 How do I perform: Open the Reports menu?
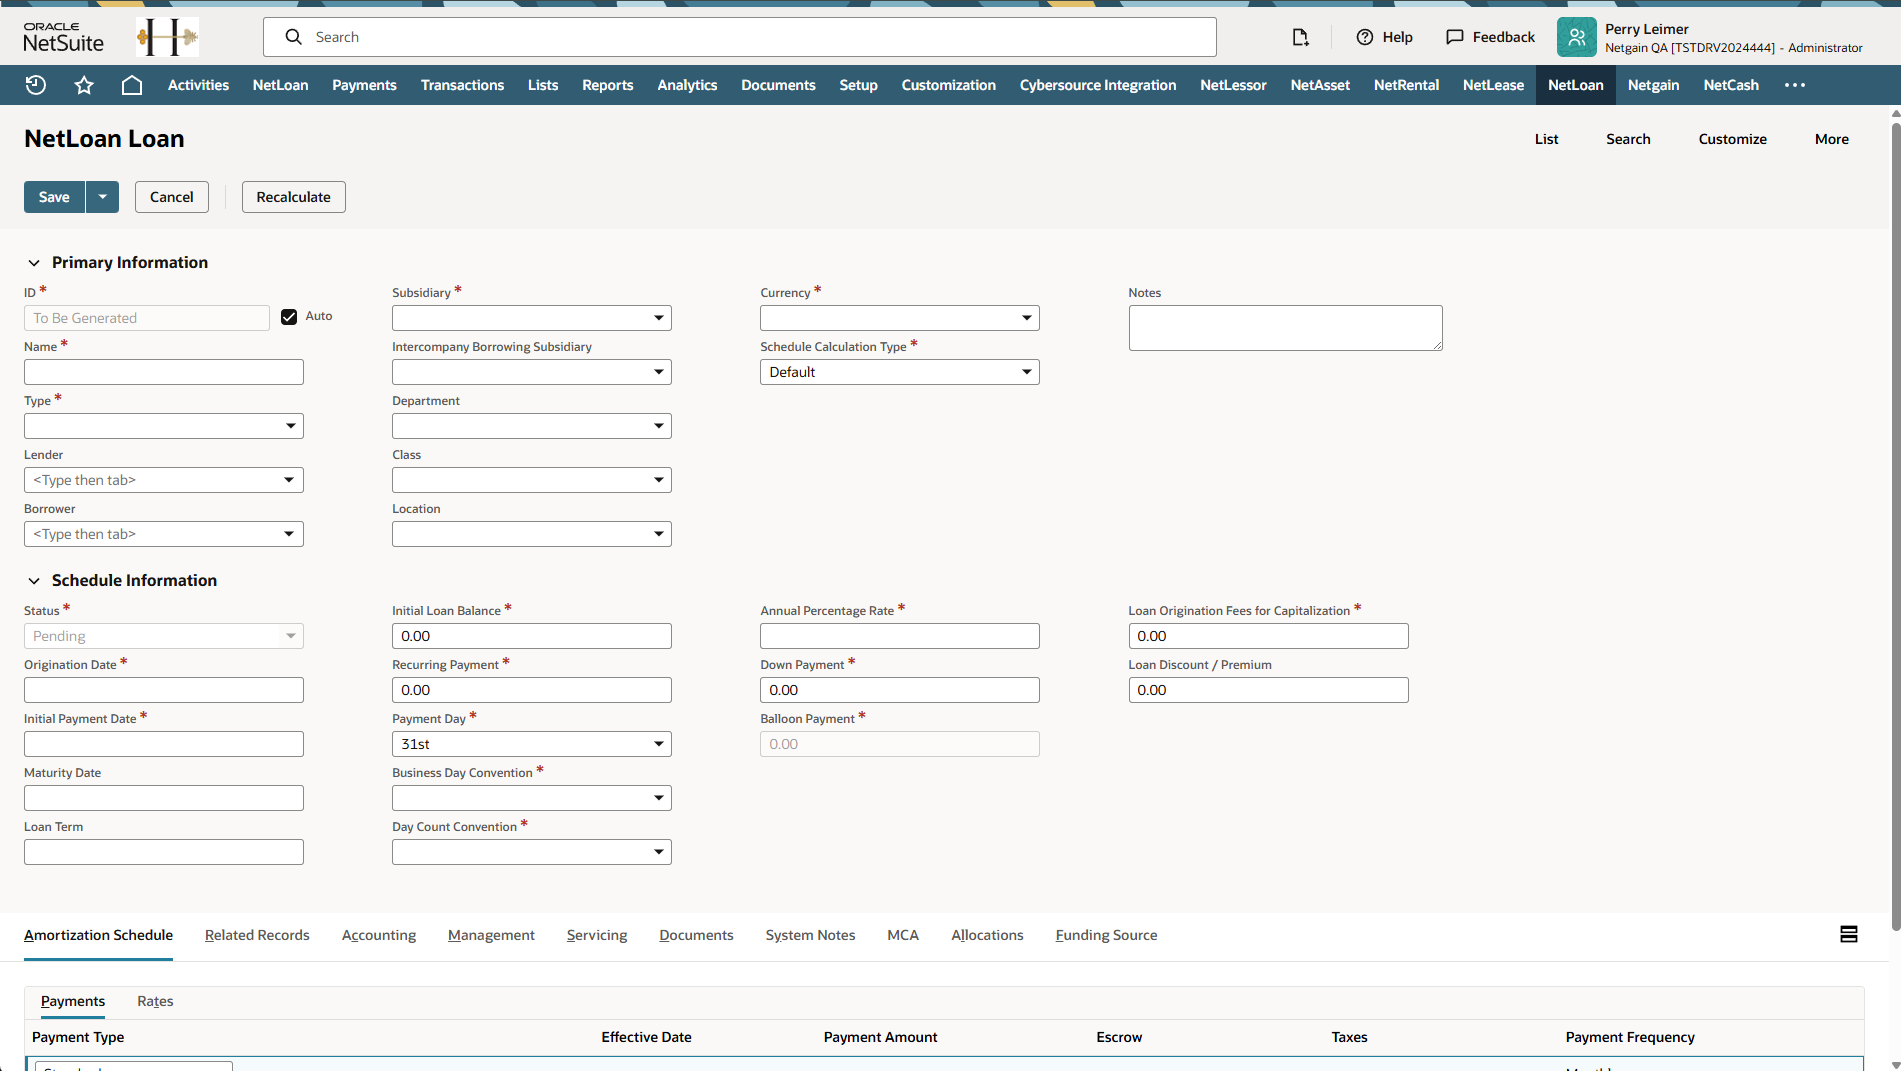pyautogui.click(x=607, y=85)
